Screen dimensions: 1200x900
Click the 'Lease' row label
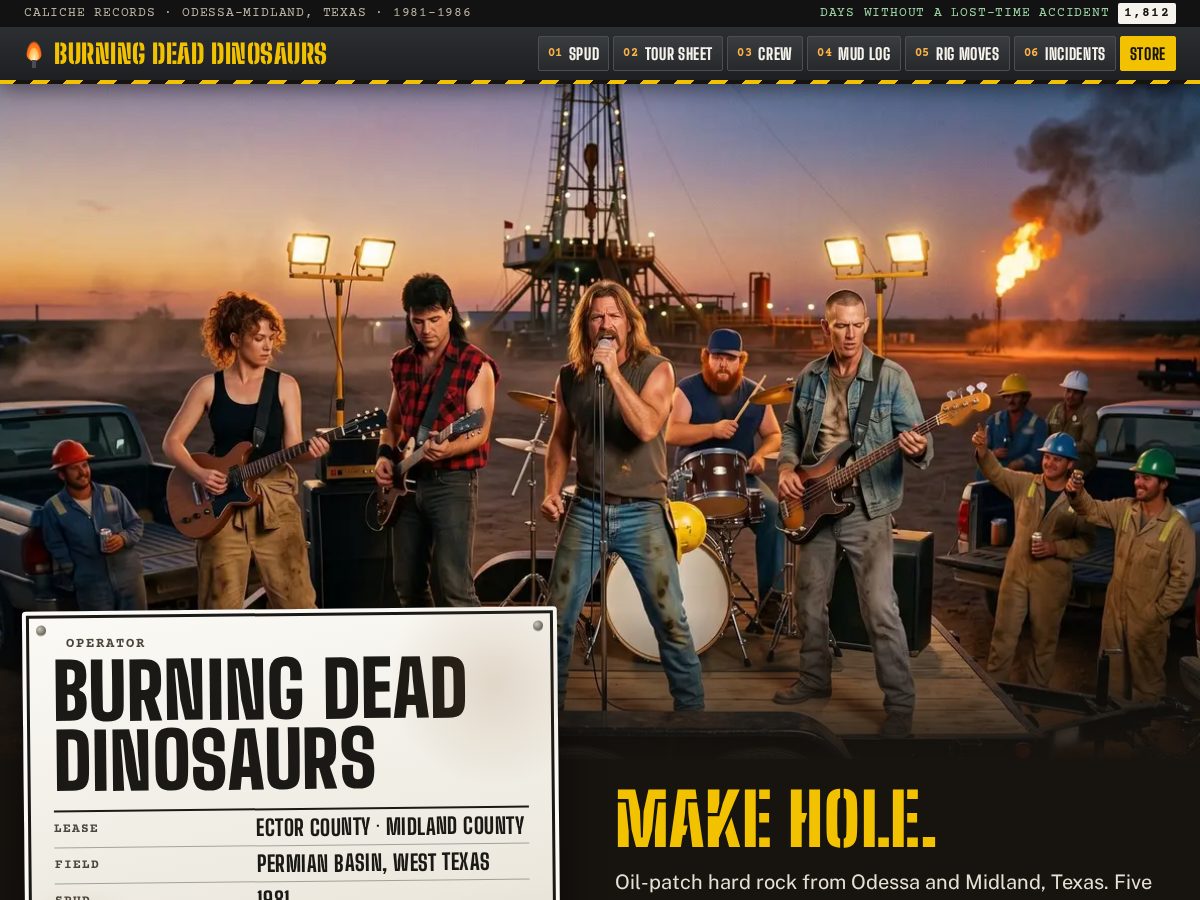pos(76,828)
